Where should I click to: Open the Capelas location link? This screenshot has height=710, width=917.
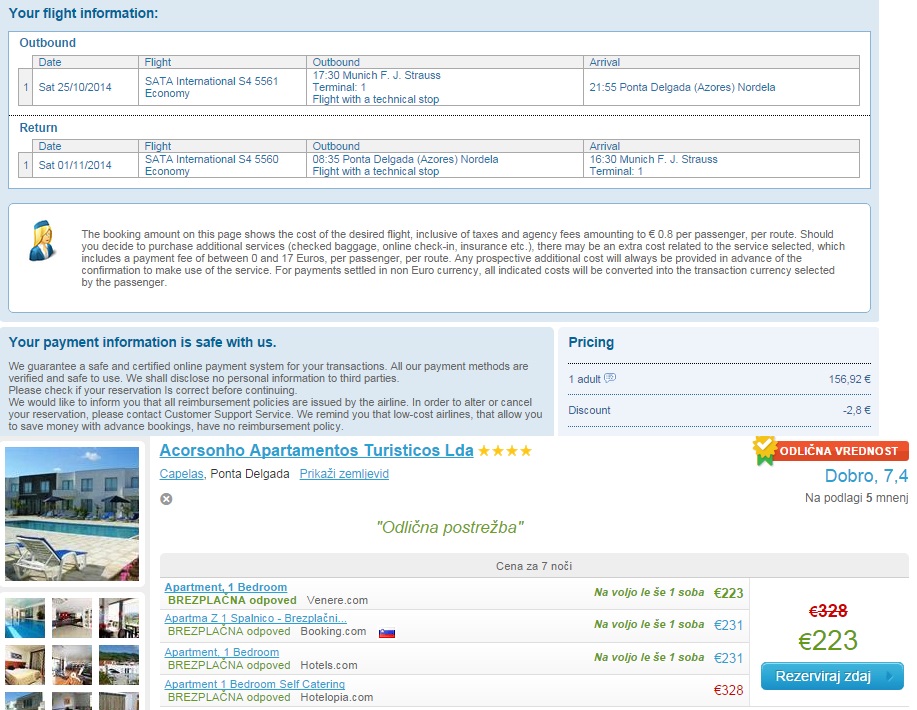point(181,474)
